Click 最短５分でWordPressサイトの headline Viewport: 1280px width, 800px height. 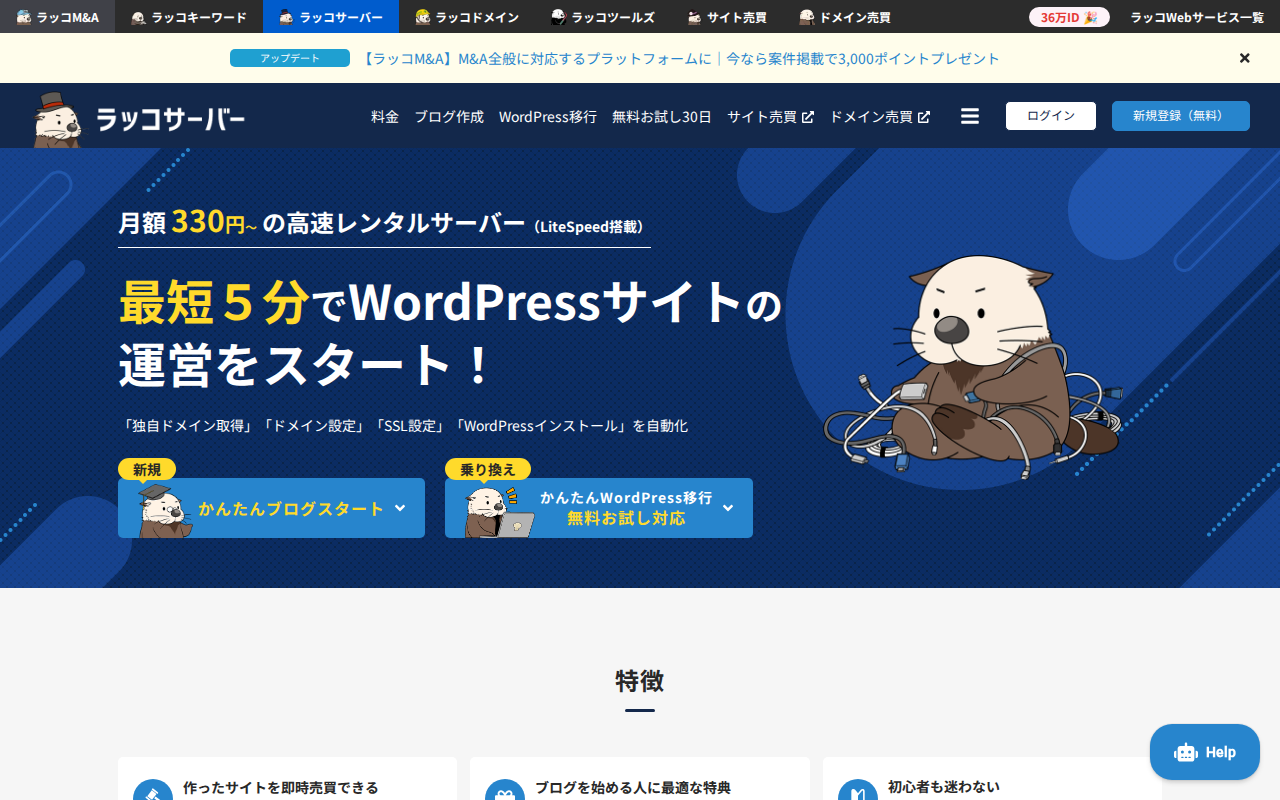point(450,302)
